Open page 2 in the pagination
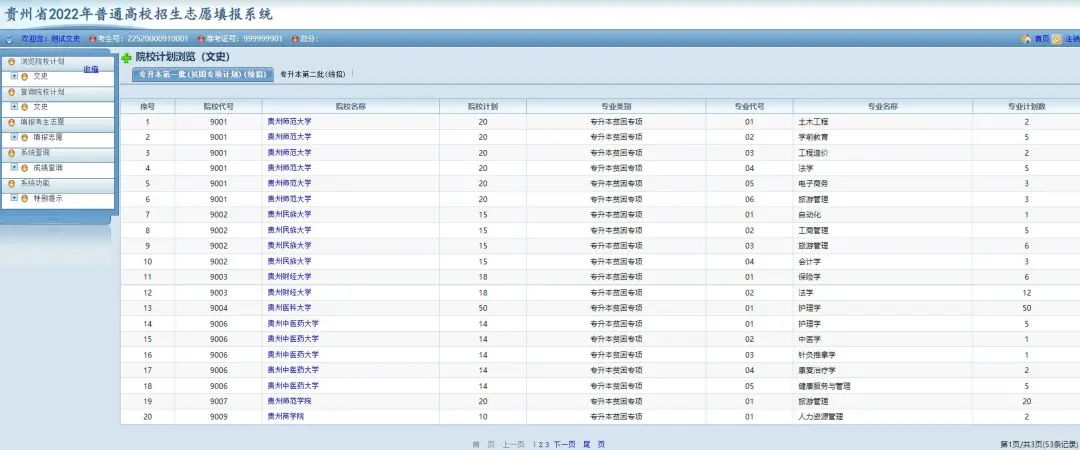Image resolution: width=1080 pixels, height=450 pixels. click(x=540, y=444)
